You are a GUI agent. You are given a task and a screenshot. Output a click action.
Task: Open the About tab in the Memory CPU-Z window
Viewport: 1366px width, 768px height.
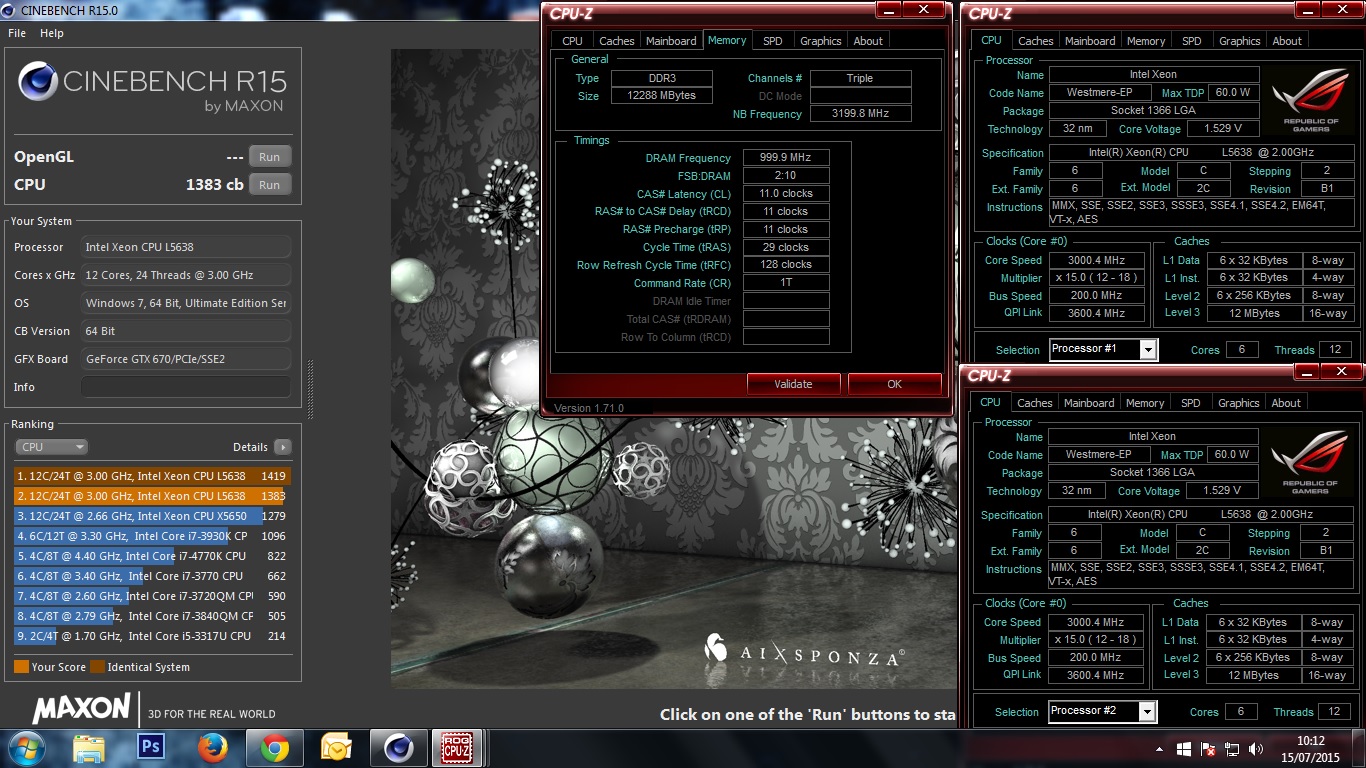[868, 41]
